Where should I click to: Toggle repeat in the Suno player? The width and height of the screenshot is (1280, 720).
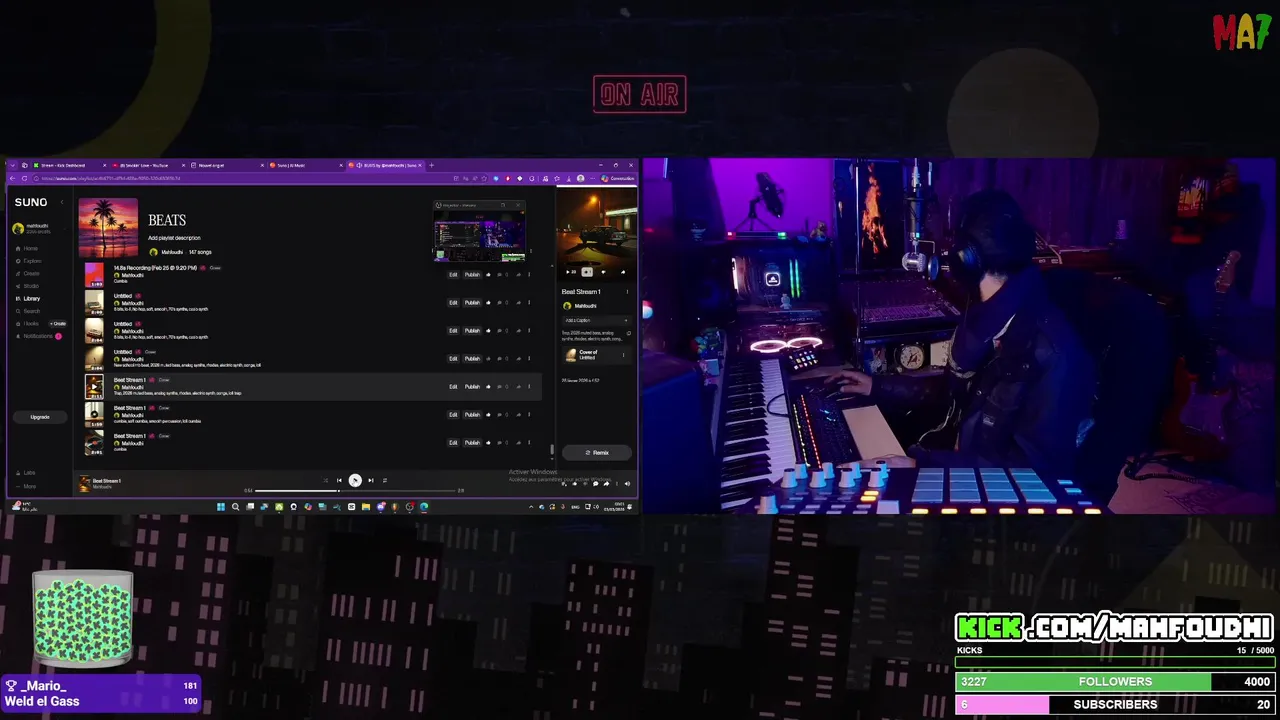coord(385,480)
